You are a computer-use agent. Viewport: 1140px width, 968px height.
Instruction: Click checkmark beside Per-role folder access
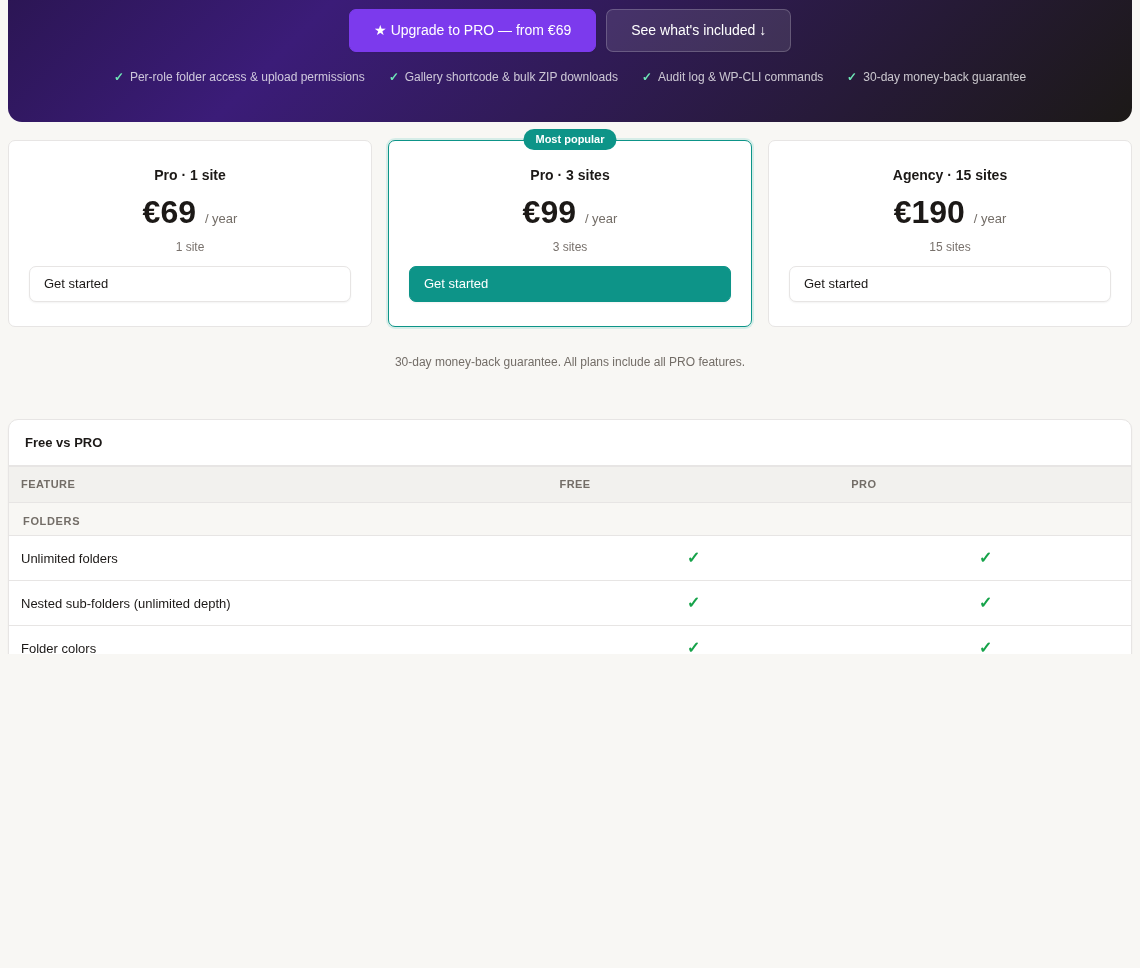click(x=119, y=77)
